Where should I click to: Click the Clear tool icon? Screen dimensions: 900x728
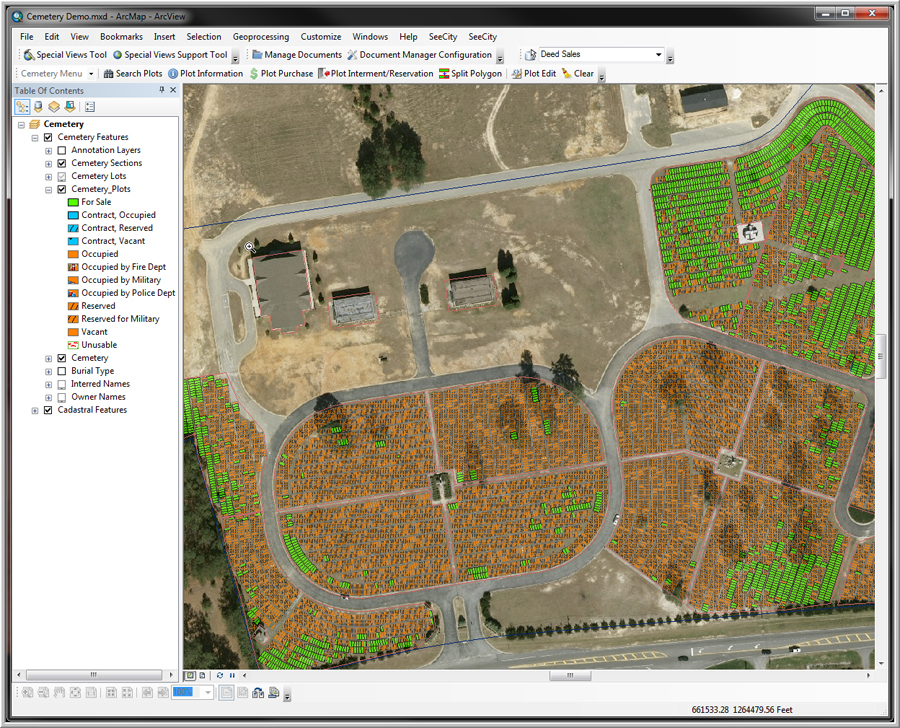(x=577, y=74)
